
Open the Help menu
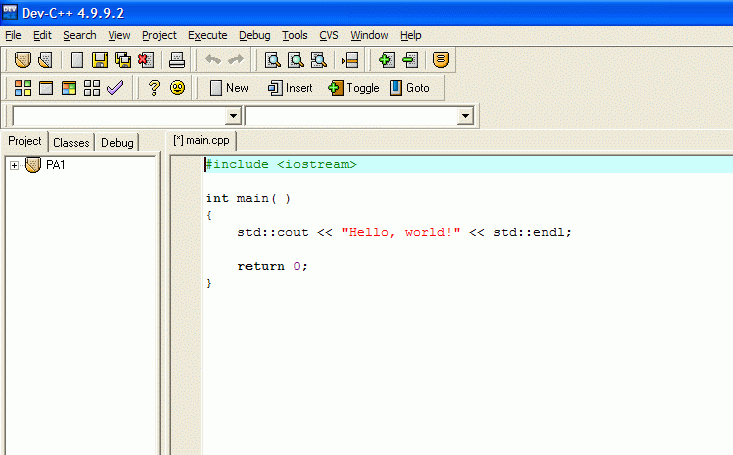[x=410, y=35]
